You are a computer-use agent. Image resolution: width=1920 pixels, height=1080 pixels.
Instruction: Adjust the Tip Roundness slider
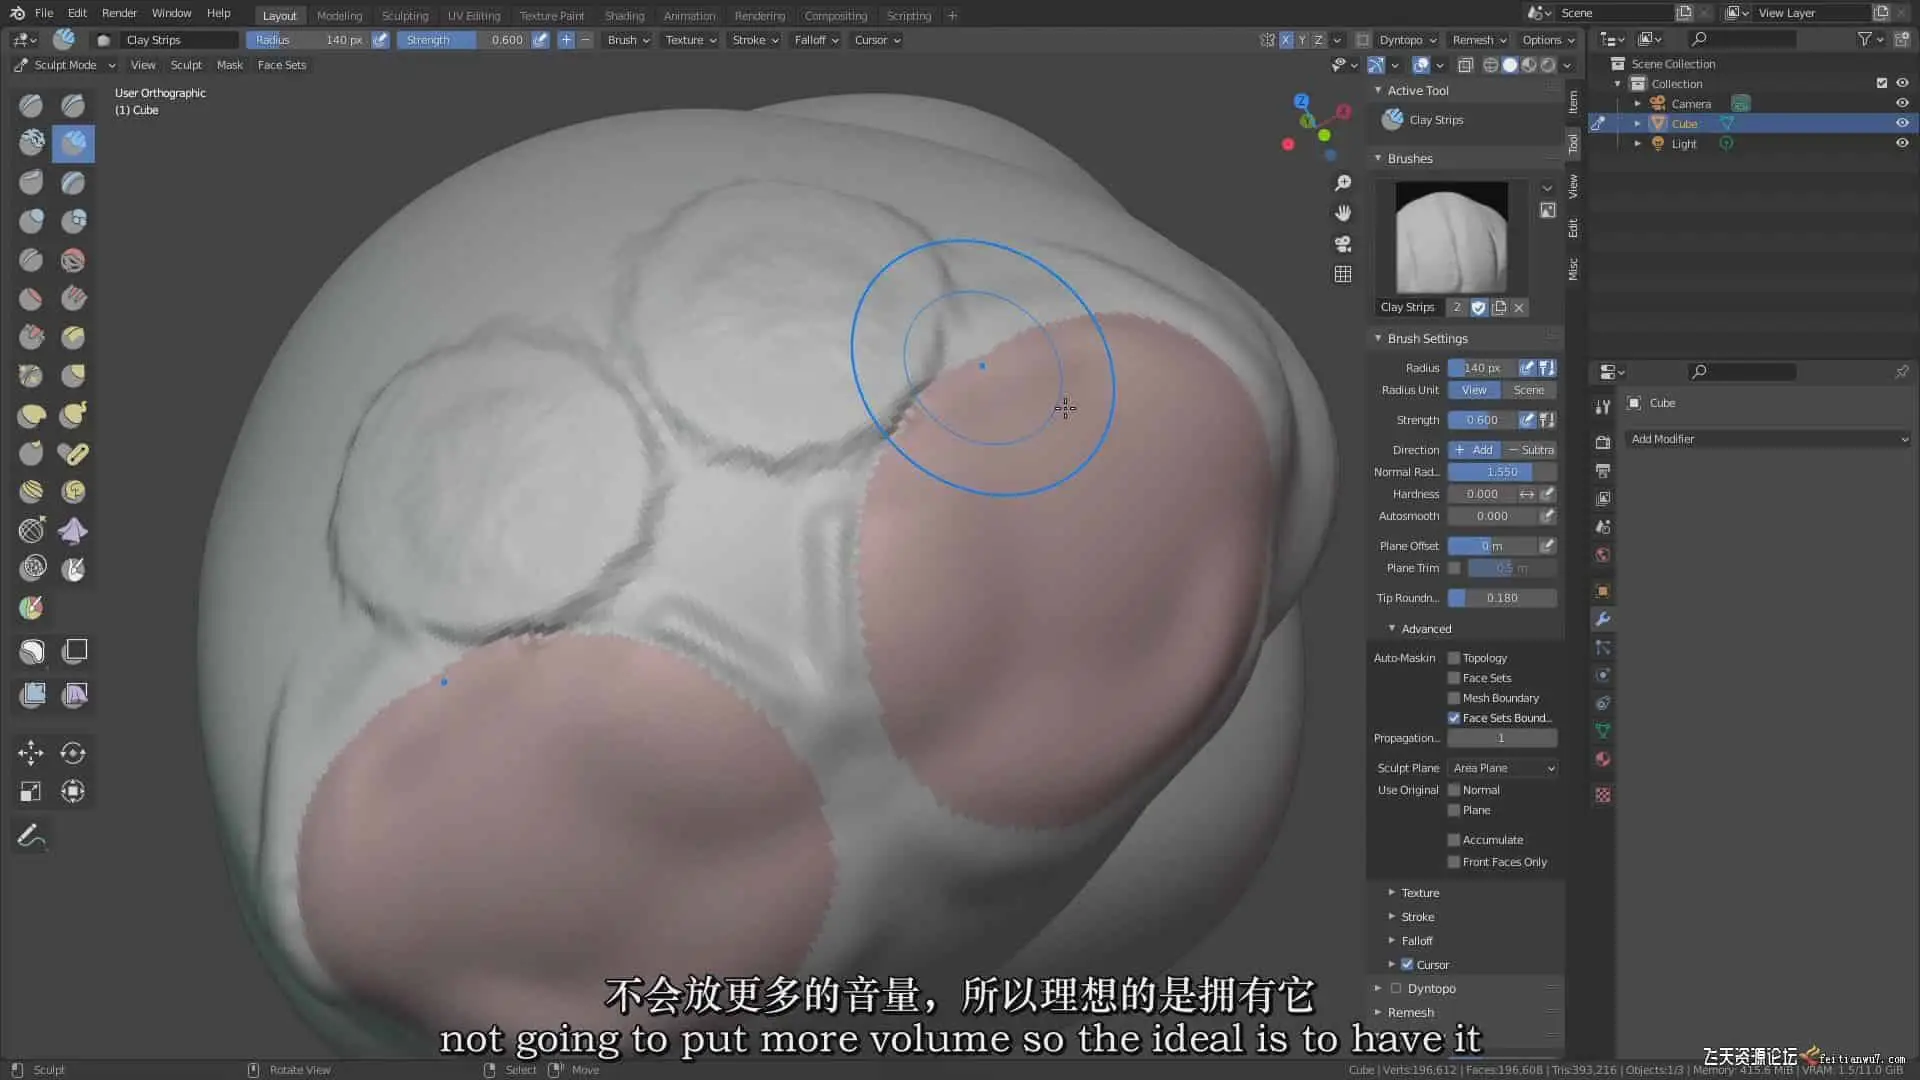pyautogui.click(x=1502, y=598)
